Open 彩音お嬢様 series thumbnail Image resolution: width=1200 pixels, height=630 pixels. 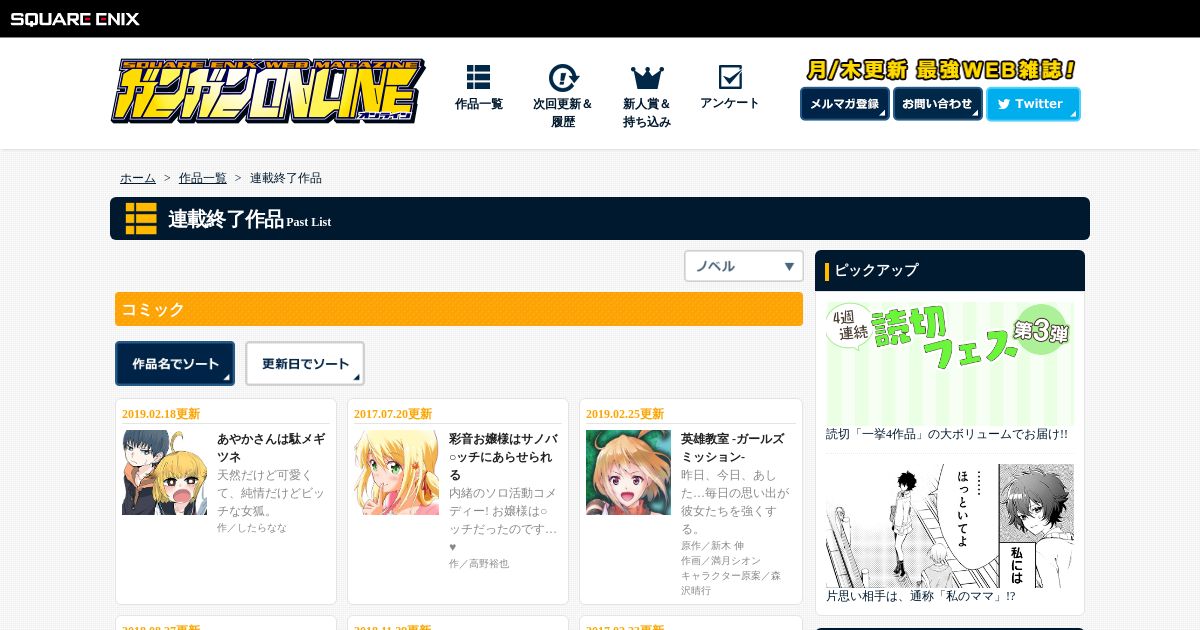pos(396,473)
